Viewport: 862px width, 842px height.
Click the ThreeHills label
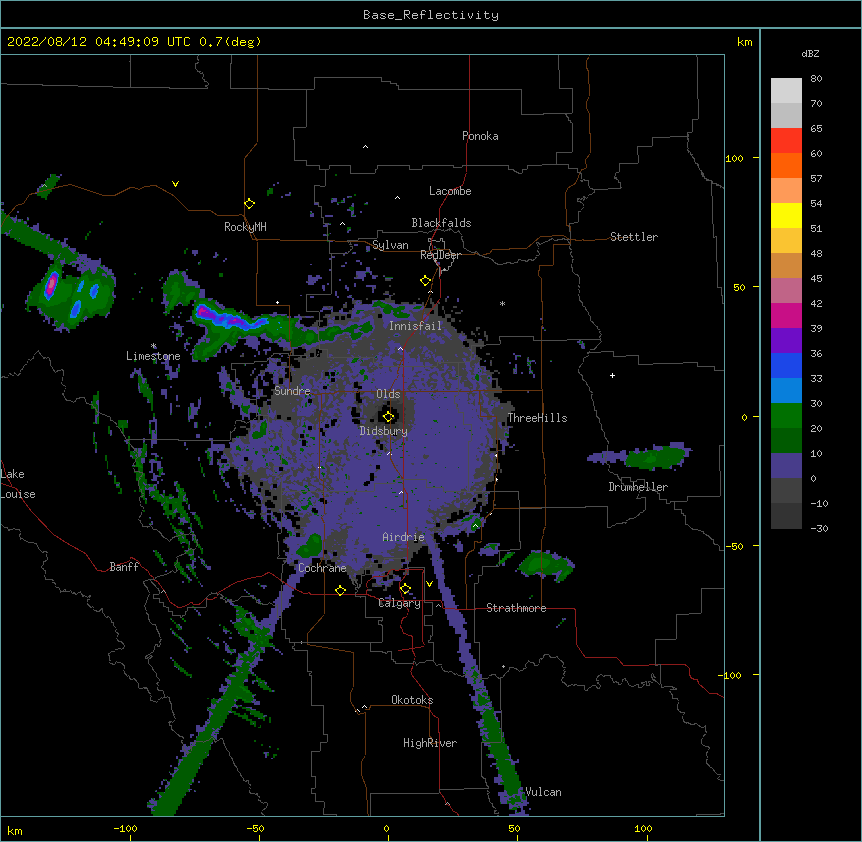(537, 418)
